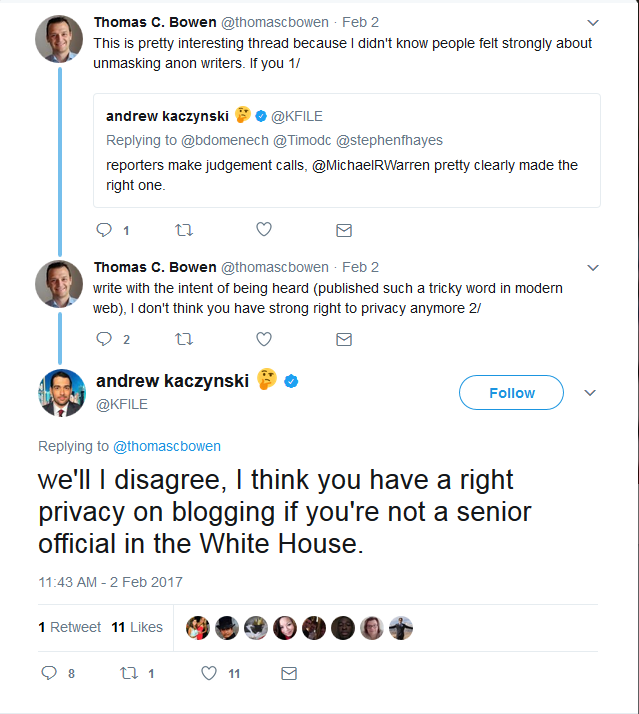Screen dimensions: 639x714
Task: Expand the chevron menu beside Follow button
Action: pyautogui.click(x=590, y=393)
